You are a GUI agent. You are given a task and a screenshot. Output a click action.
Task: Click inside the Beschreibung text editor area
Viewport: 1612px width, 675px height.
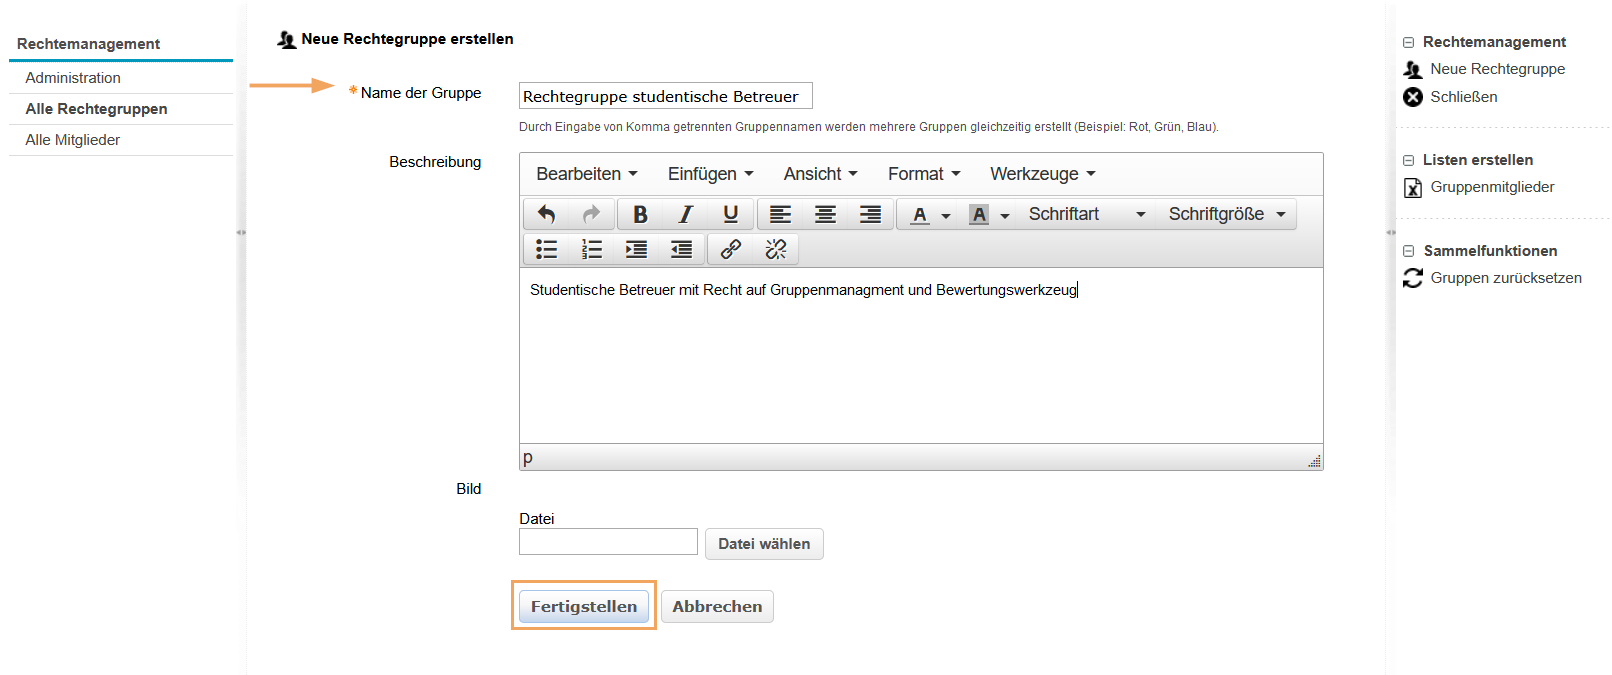click(x=921, y=356)
